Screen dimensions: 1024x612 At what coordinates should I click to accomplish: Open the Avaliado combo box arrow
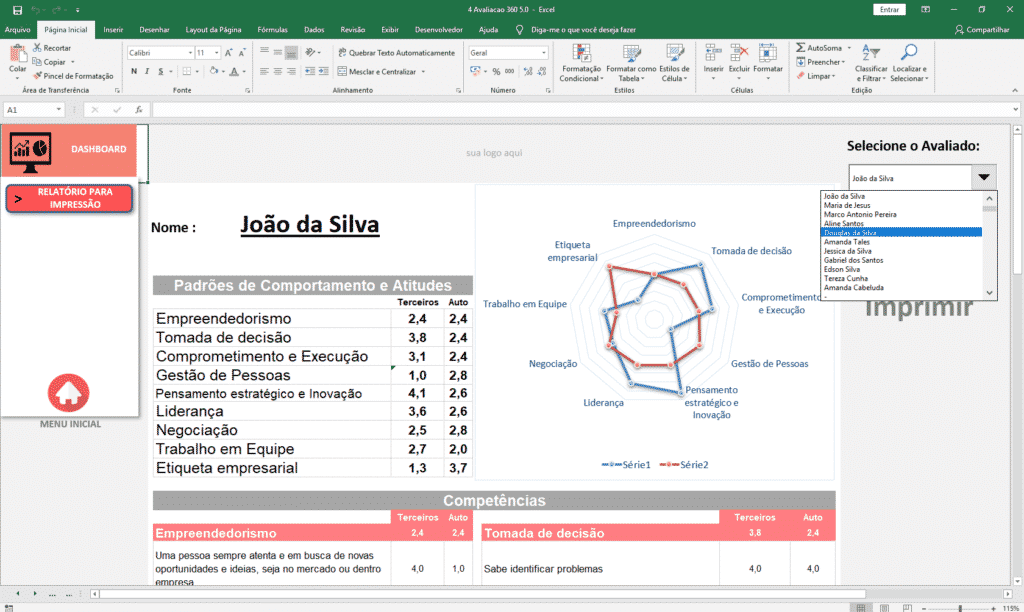[x=984, y=178]
